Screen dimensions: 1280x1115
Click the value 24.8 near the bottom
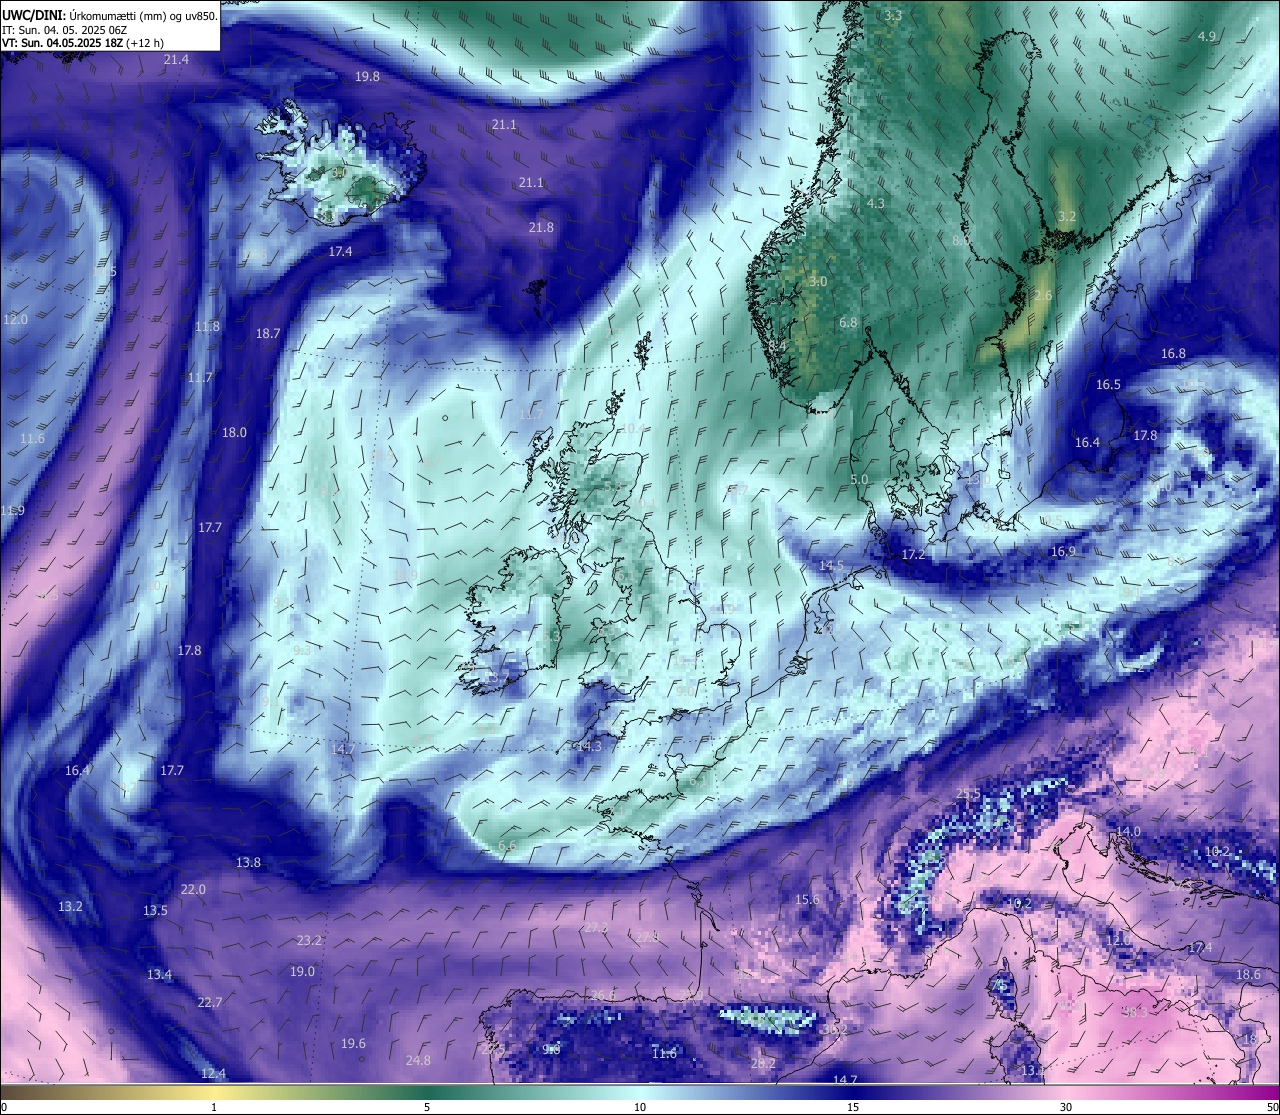418,1061
